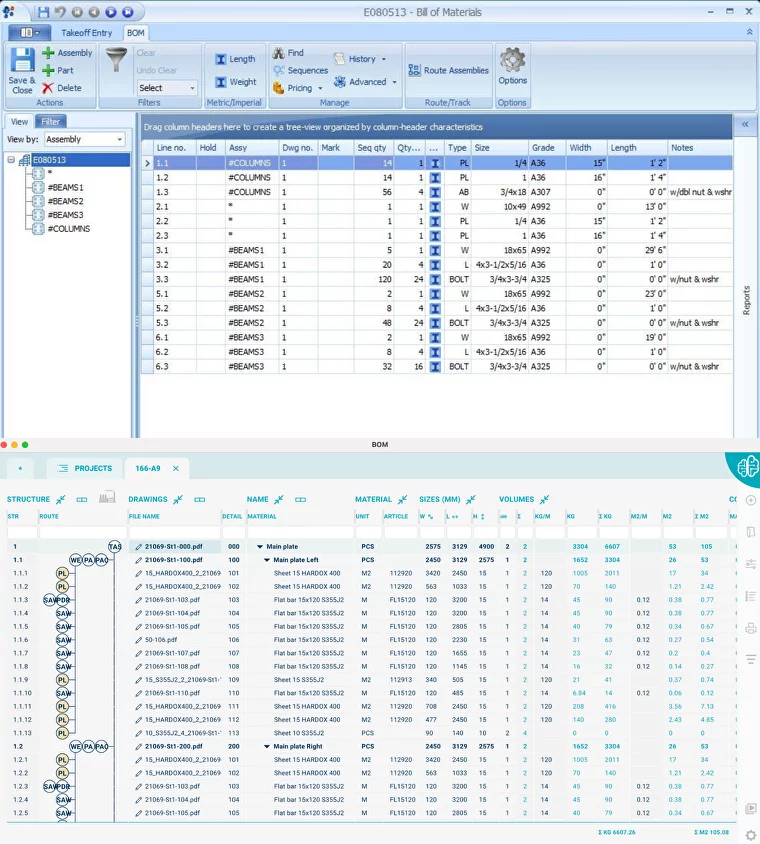760x844 pixels.
Task: Select the View tab in the left panel
Action: tap(19, 122)
